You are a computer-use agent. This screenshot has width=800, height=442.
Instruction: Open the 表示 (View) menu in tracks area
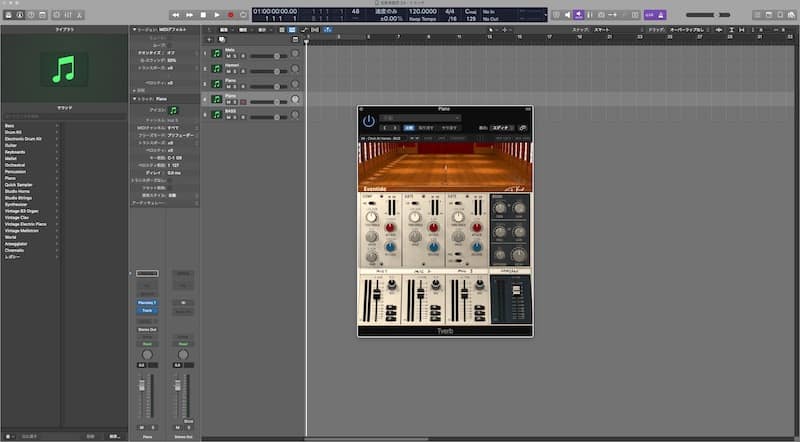(263, 30)
